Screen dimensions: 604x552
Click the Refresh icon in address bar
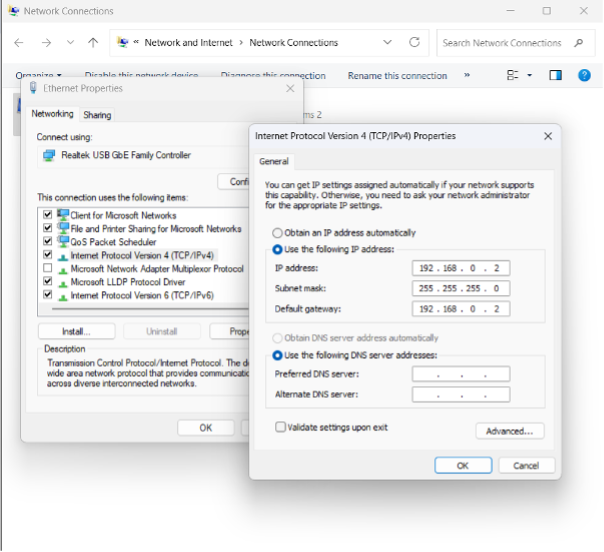414,43
